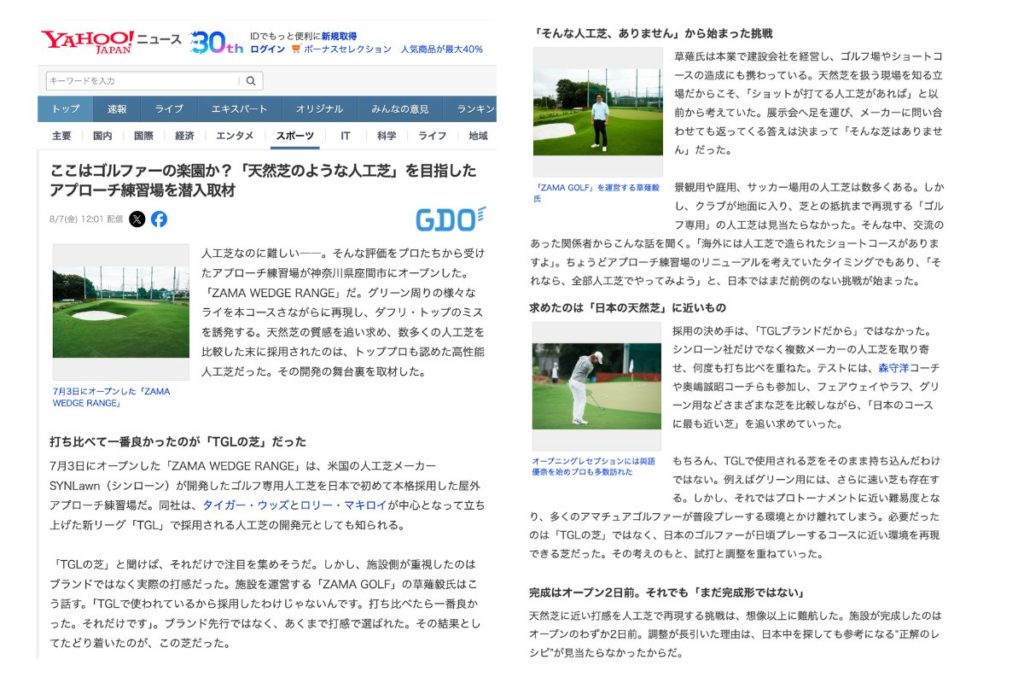
Task: Open the エンタメ category
Action: pyautogui.click(x=235, y=136)
